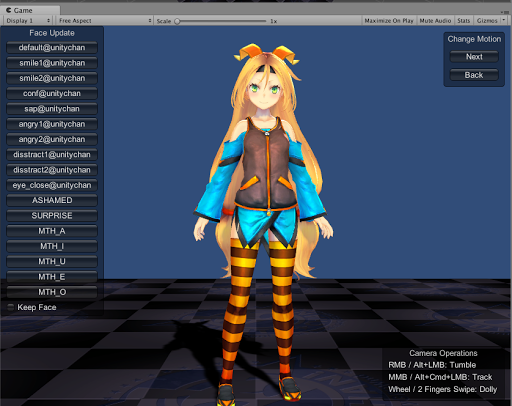
Task: Click the Game tab Unity icon
Action: pyautogui.click(x=9, y=10)
